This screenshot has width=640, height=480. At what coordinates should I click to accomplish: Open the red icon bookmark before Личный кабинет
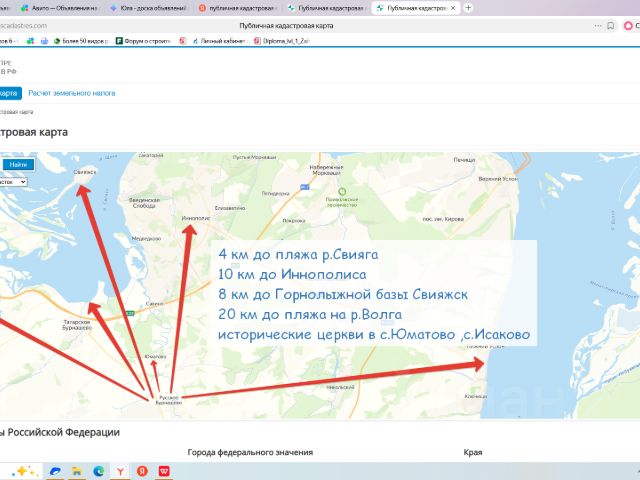coord(182,41)
